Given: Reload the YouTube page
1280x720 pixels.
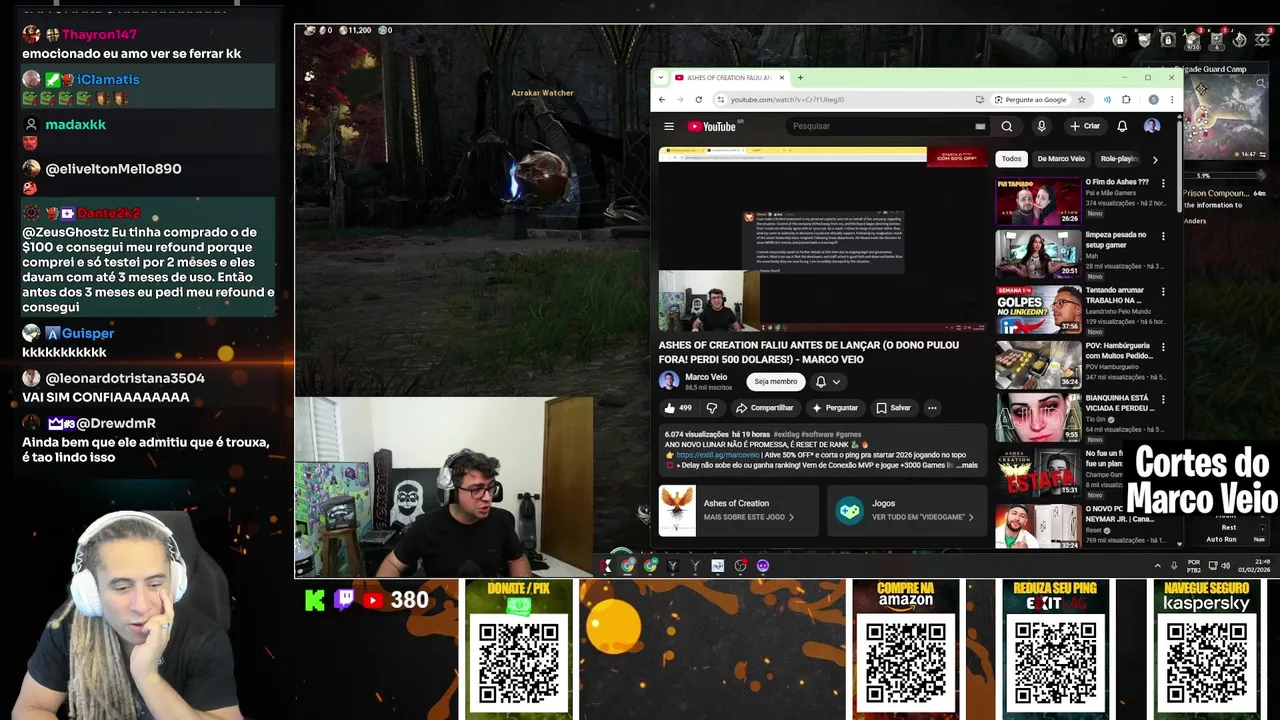Looking at the screenshot, I should pyautogui.click(x=698, y=100).
